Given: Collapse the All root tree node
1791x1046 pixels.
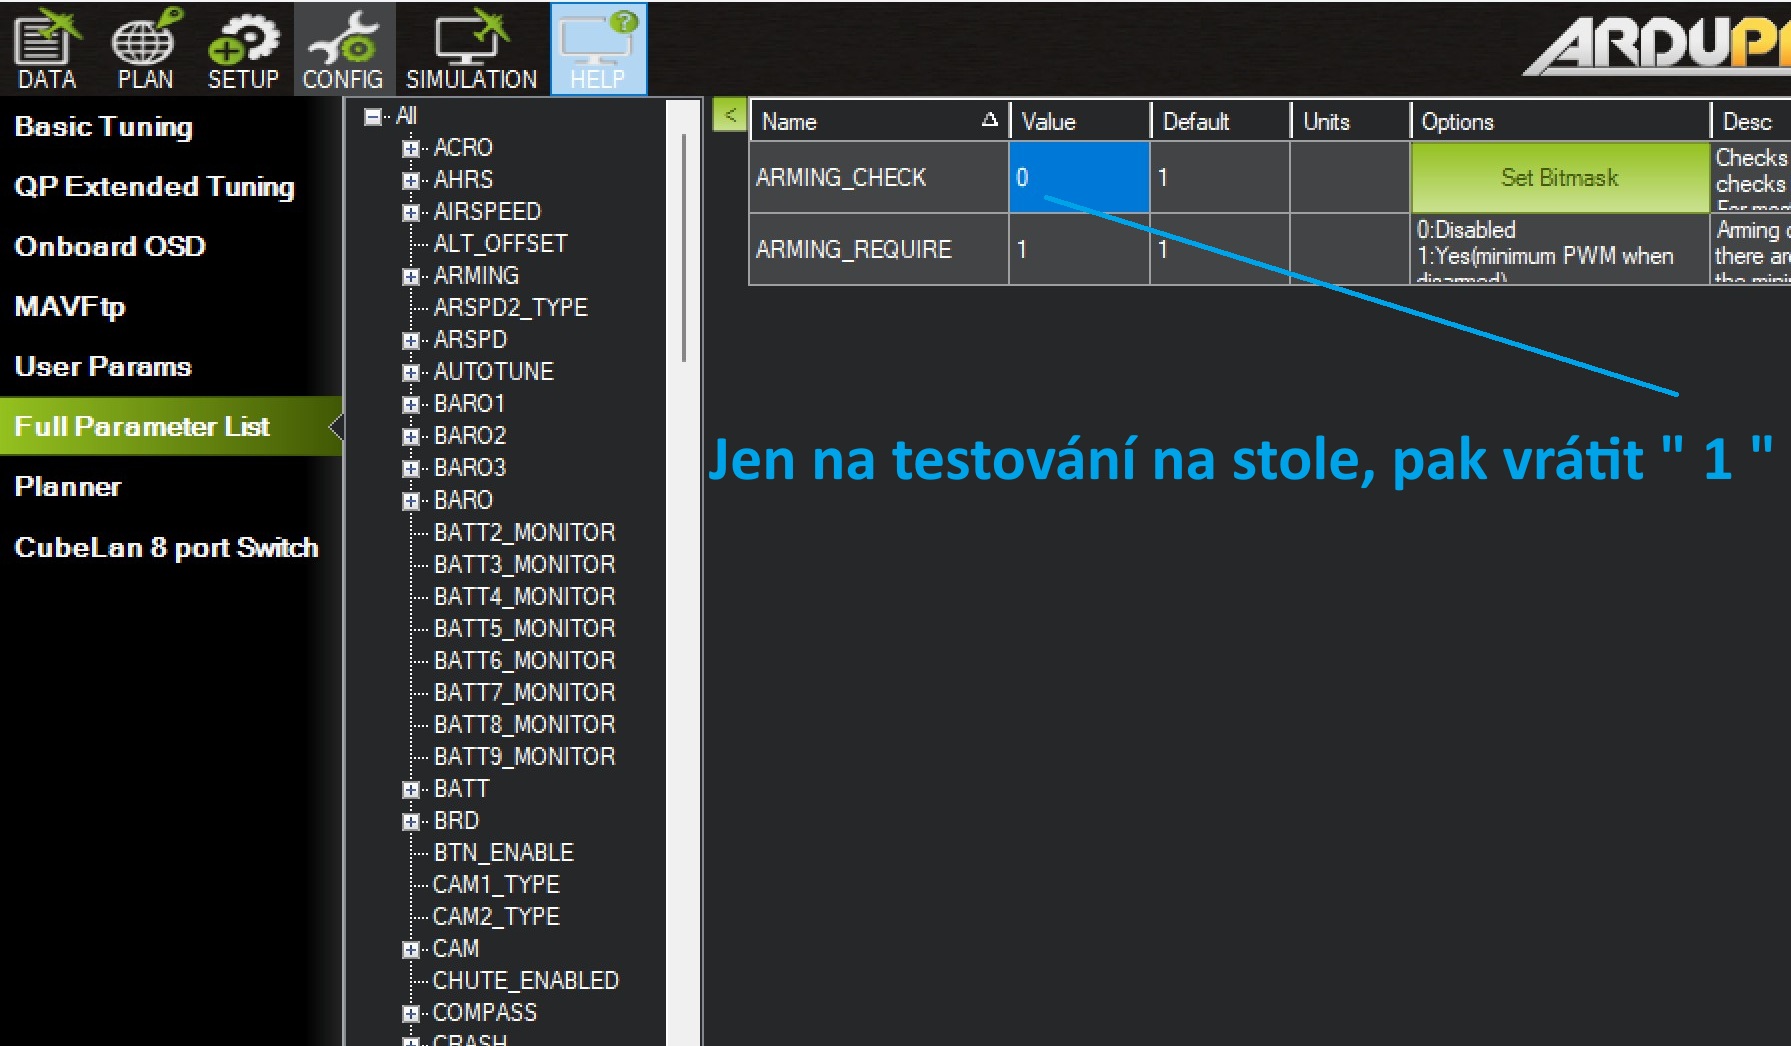Looking at the screenshot, I should [373, 117].
